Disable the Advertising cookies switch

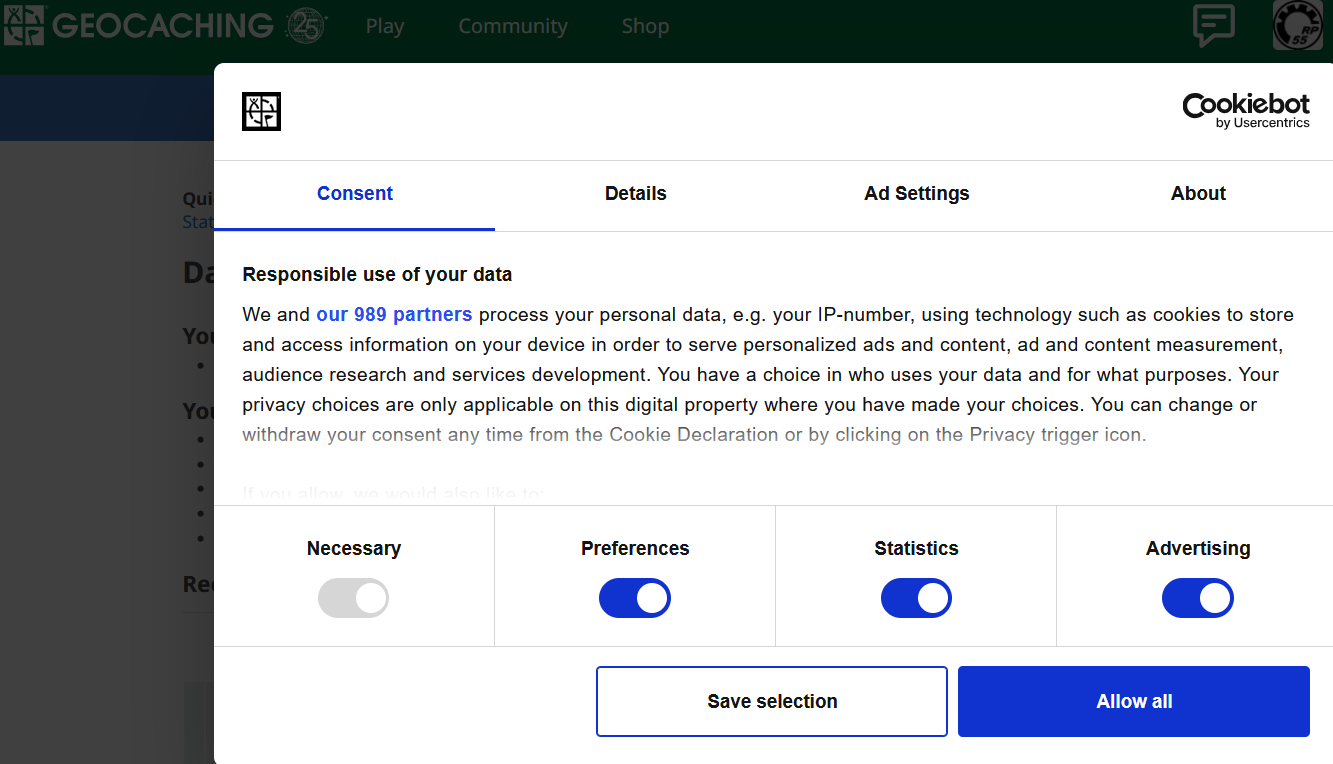point(1197,598)
